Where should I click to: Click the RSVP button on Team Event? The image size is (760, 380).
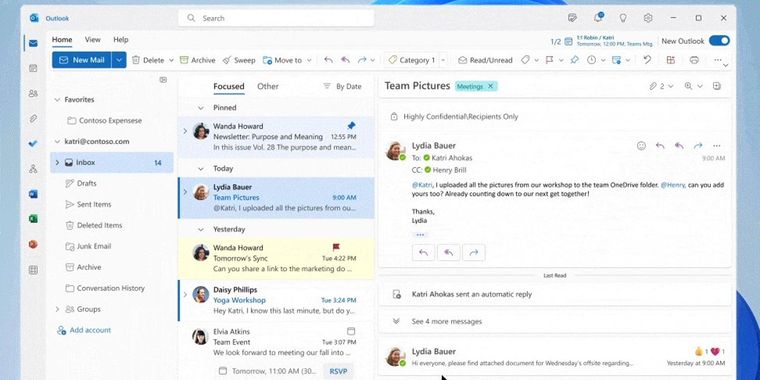click(x=338, y=371)
